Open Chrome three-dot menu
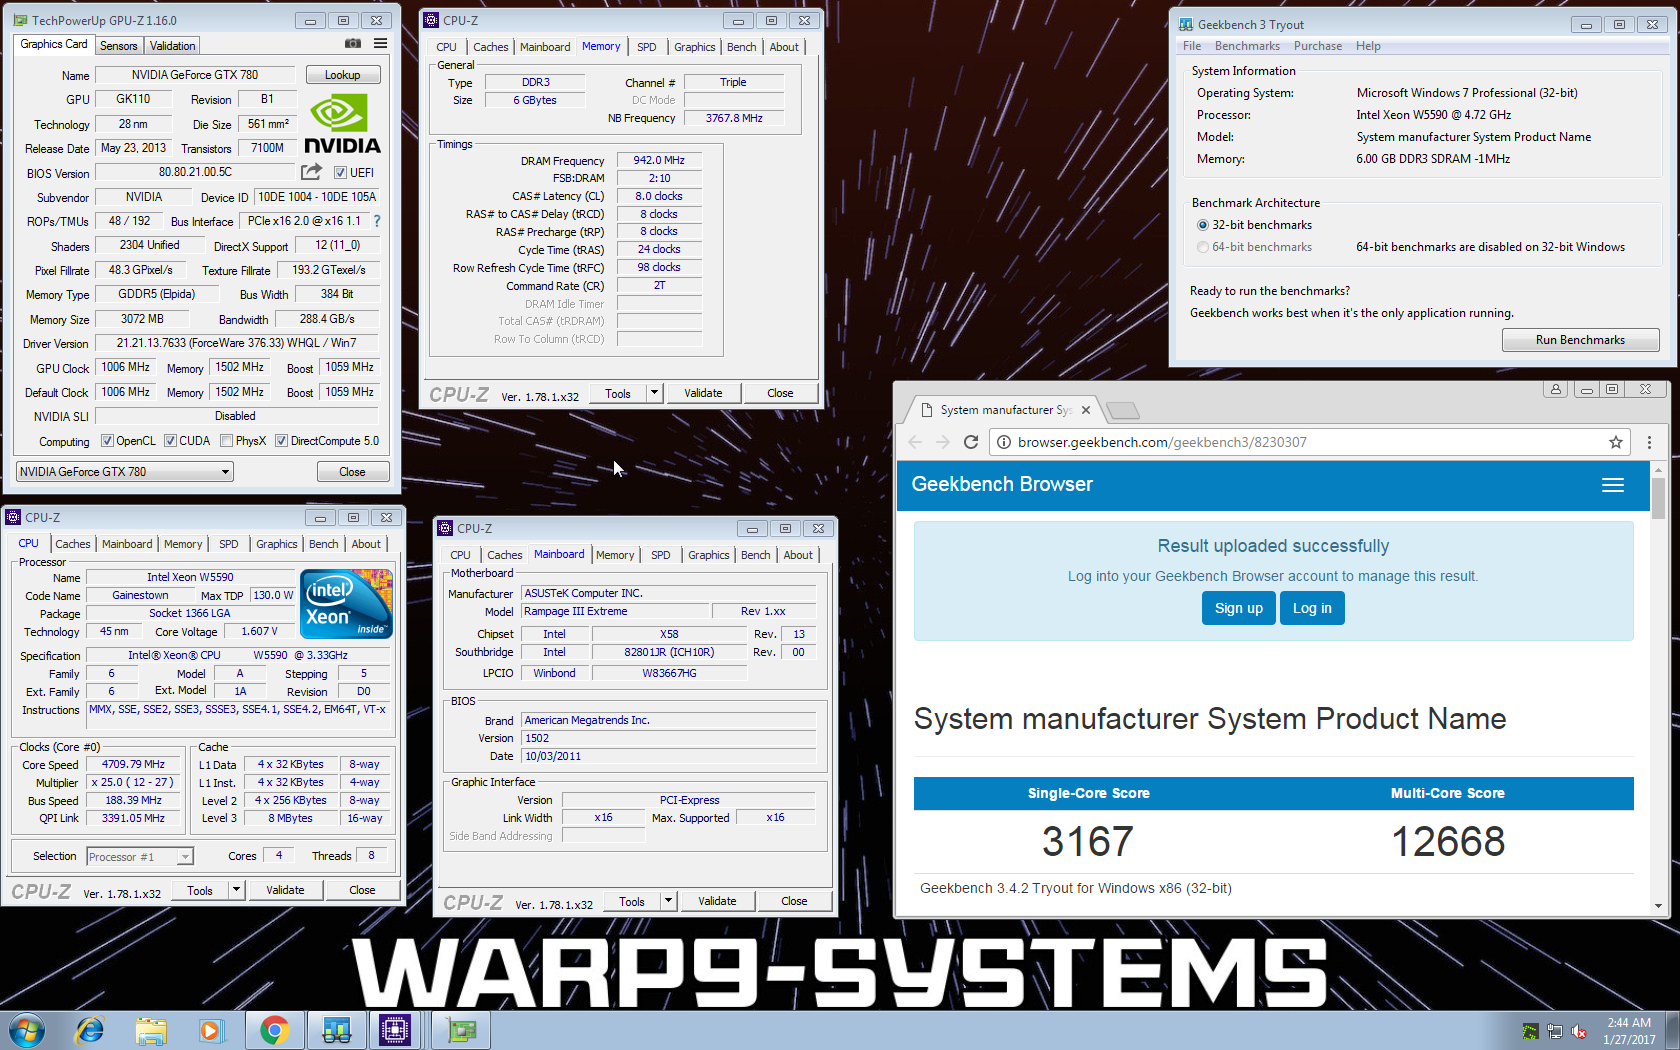 pos(1649,442)
